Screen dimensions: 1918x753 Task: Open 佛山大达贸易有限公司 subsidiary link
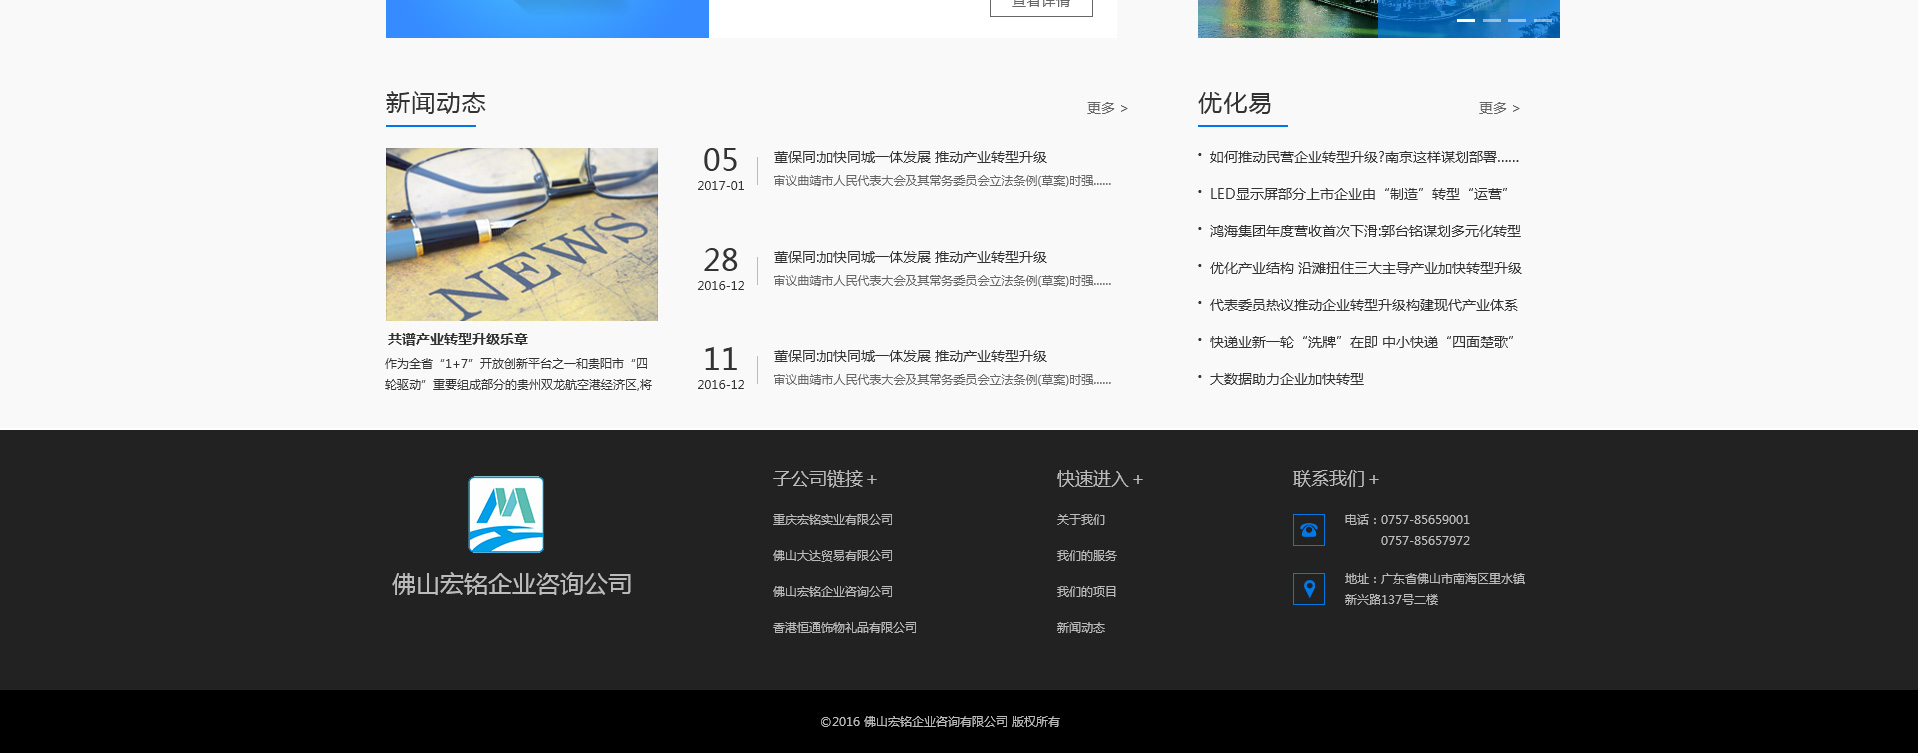[x=832, y=556]
